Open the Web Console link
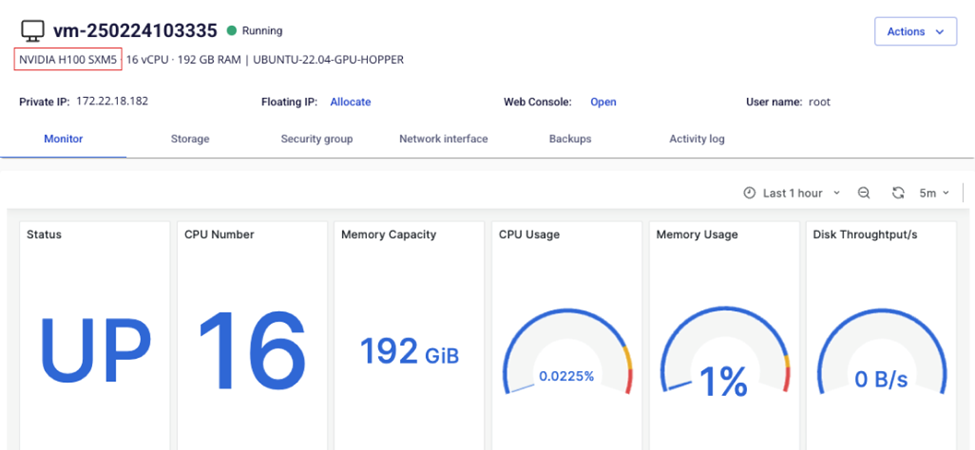The image size is (975, 450). click(603, 102)
